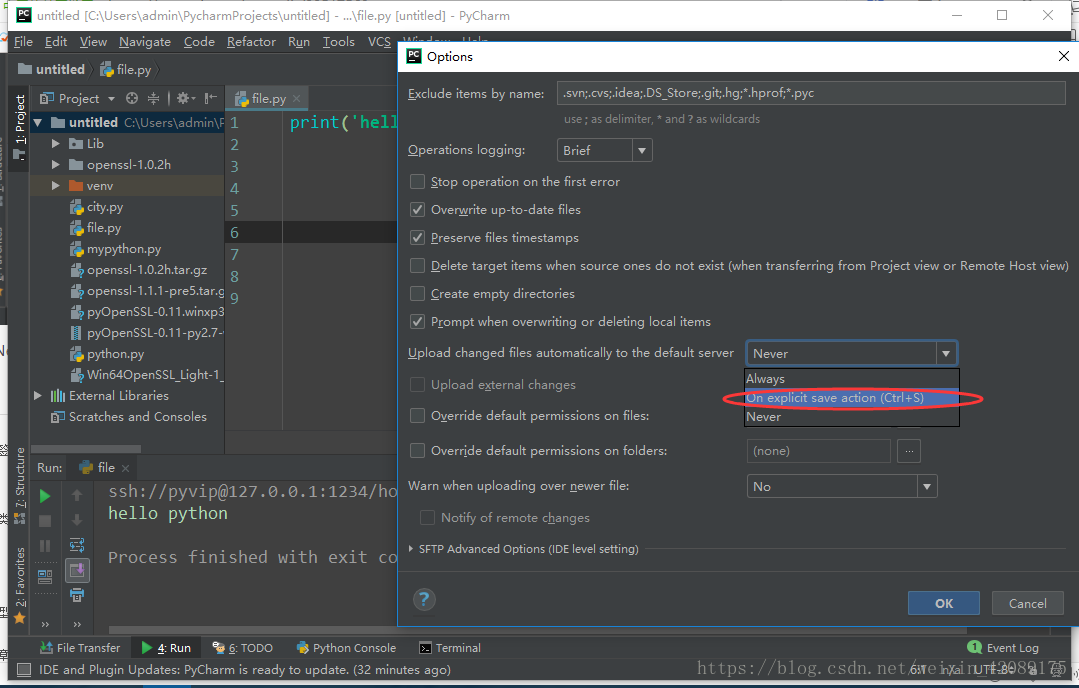Toggle soft-wrap icon in Run console
The image size is (1079, 688).
click(77, 545)
